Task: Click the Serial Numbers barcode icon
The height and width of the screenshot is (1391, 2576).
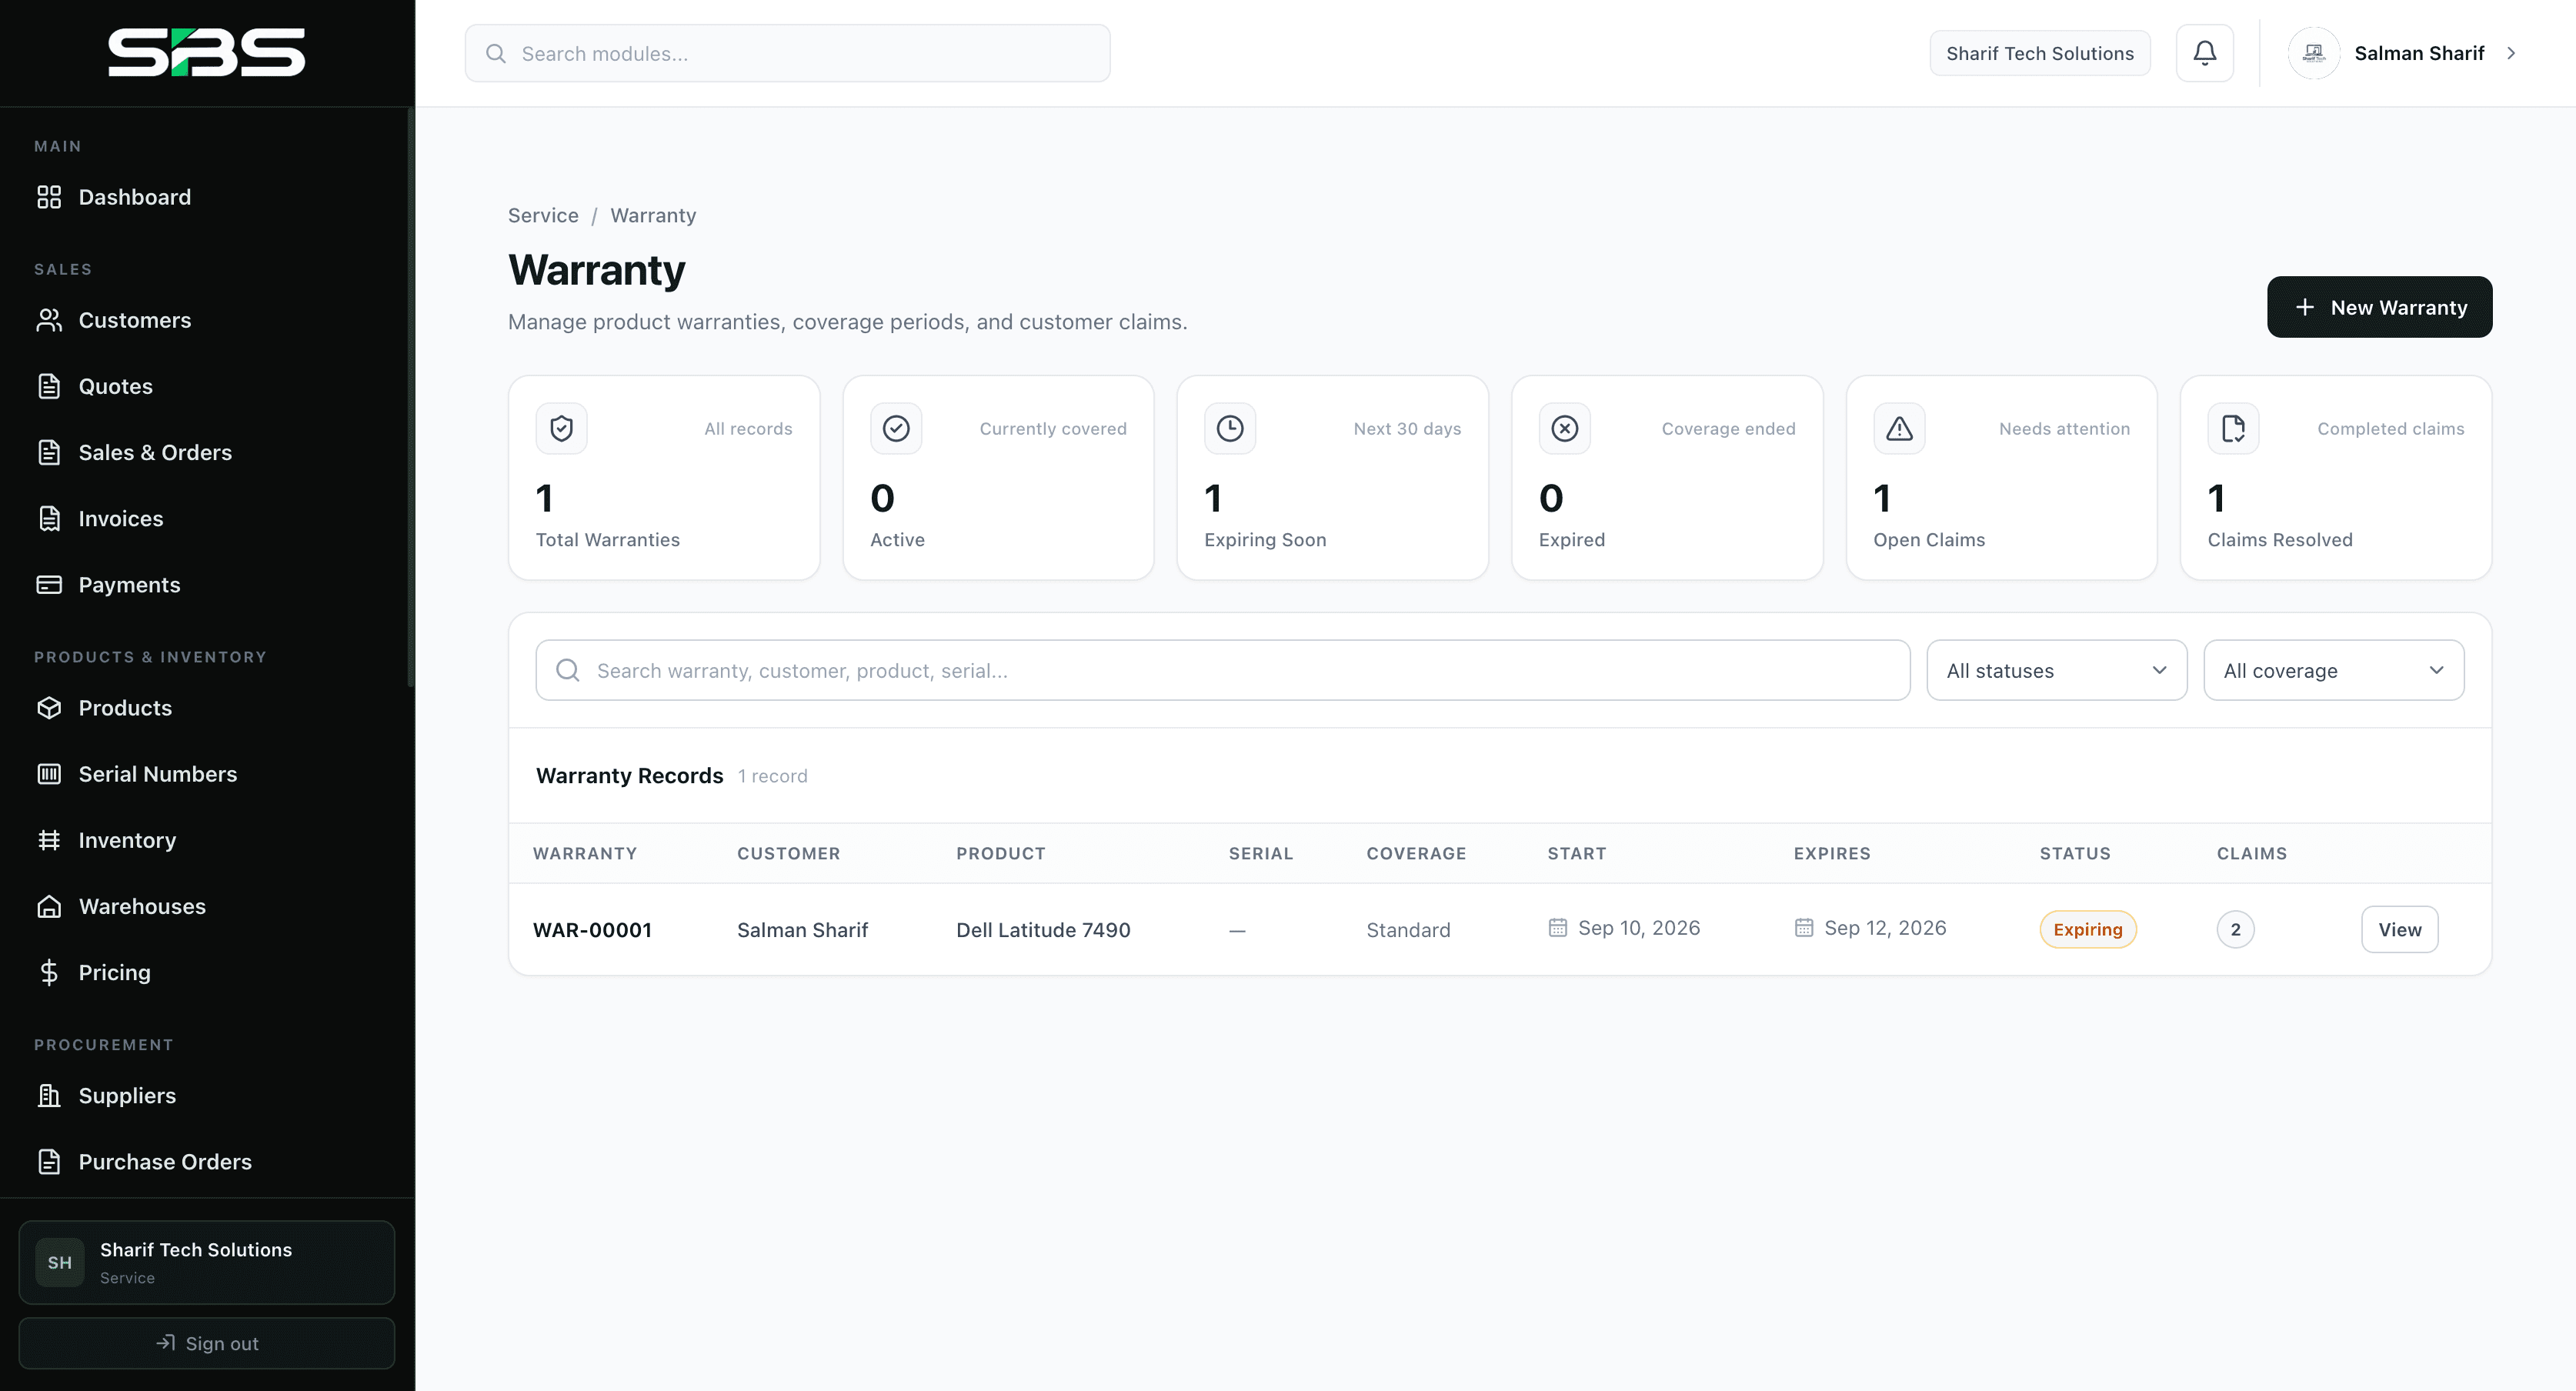Action: coord(49,774)
